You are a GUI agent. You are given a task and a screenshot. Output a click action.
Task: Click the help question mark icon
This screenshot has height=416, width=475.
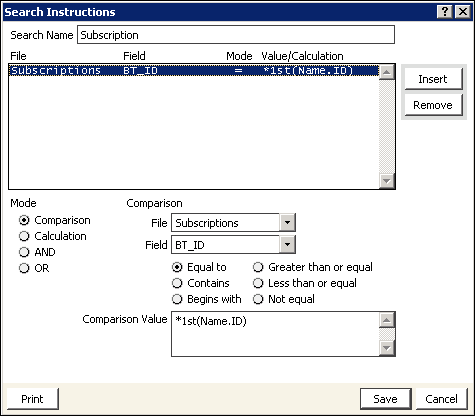coord(445,12)
